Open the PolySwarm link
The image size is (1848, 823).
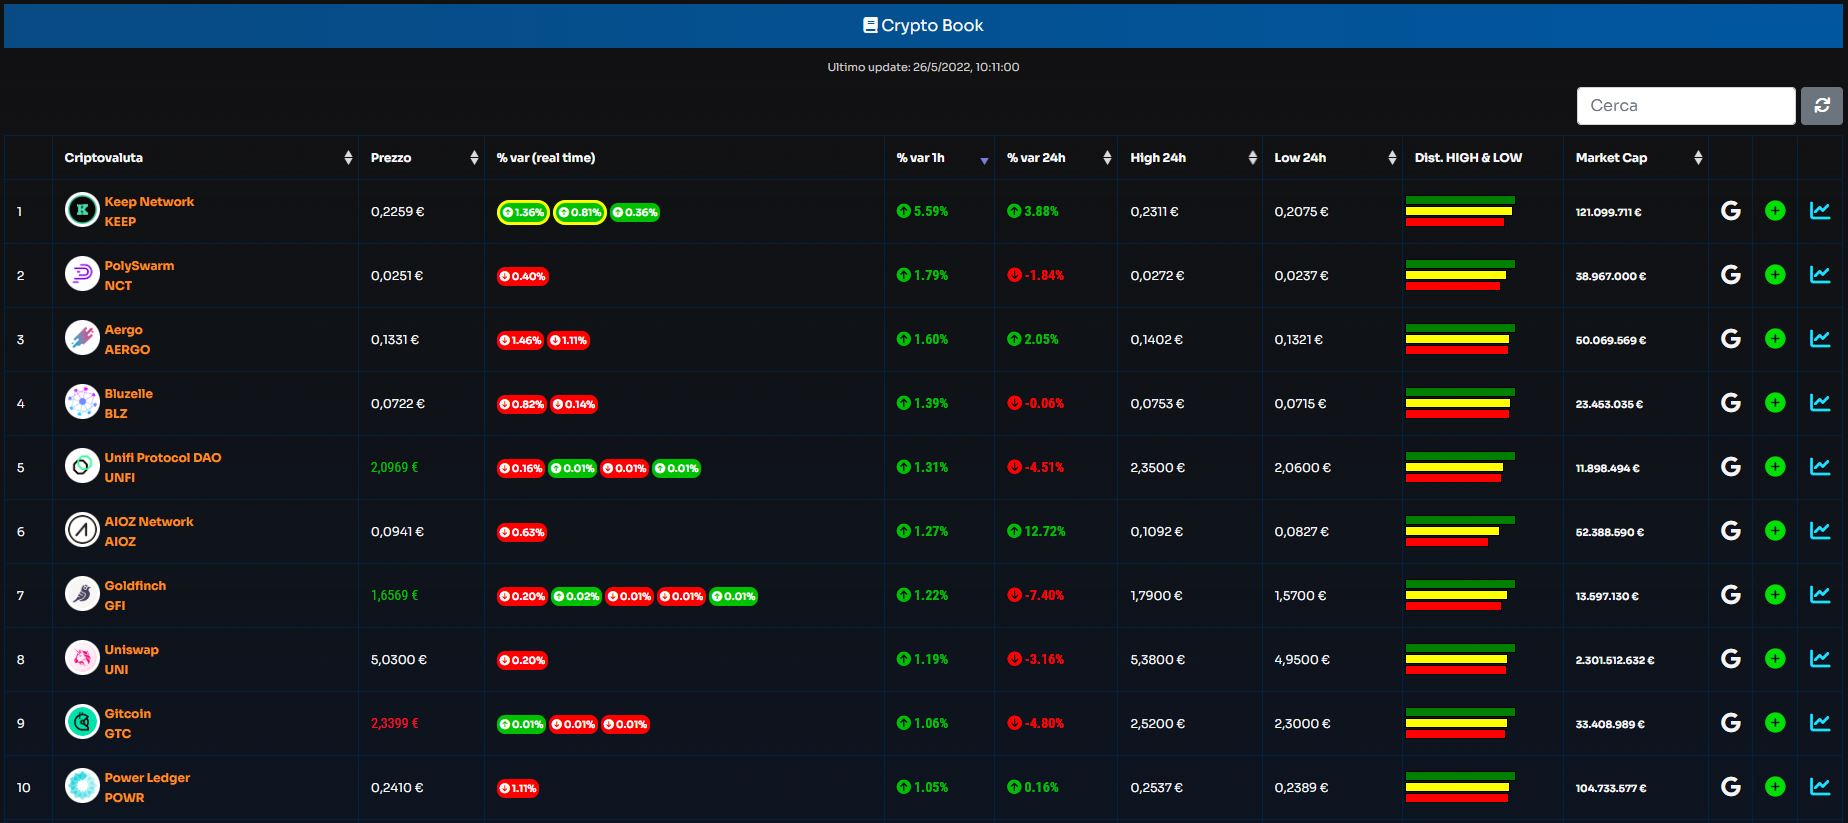click(139, 265)
